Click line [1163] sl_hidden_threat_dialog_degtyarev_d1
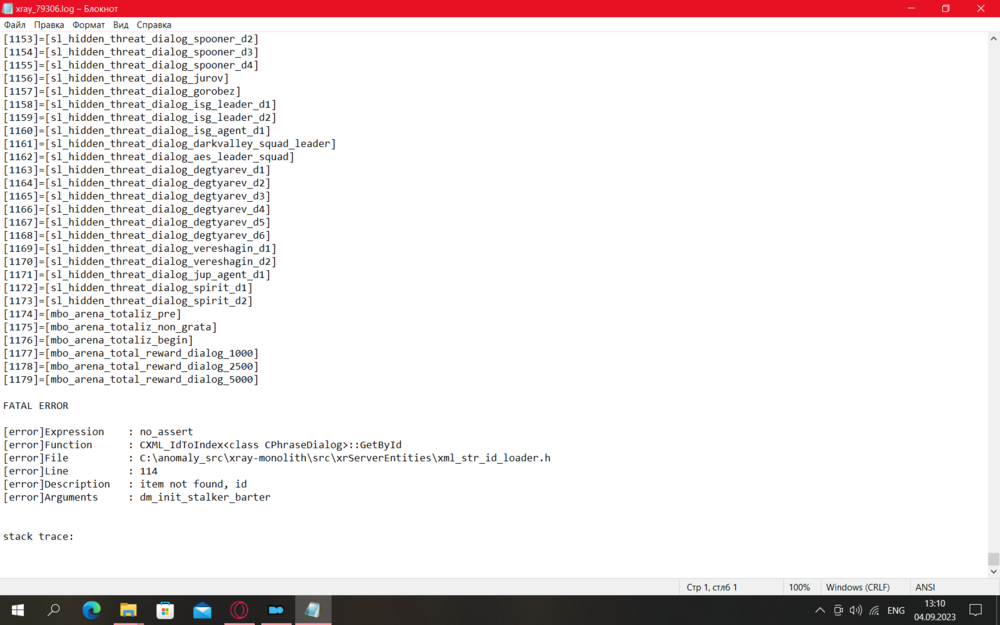This screenshot has height=625, width=1000. [137, 170]
